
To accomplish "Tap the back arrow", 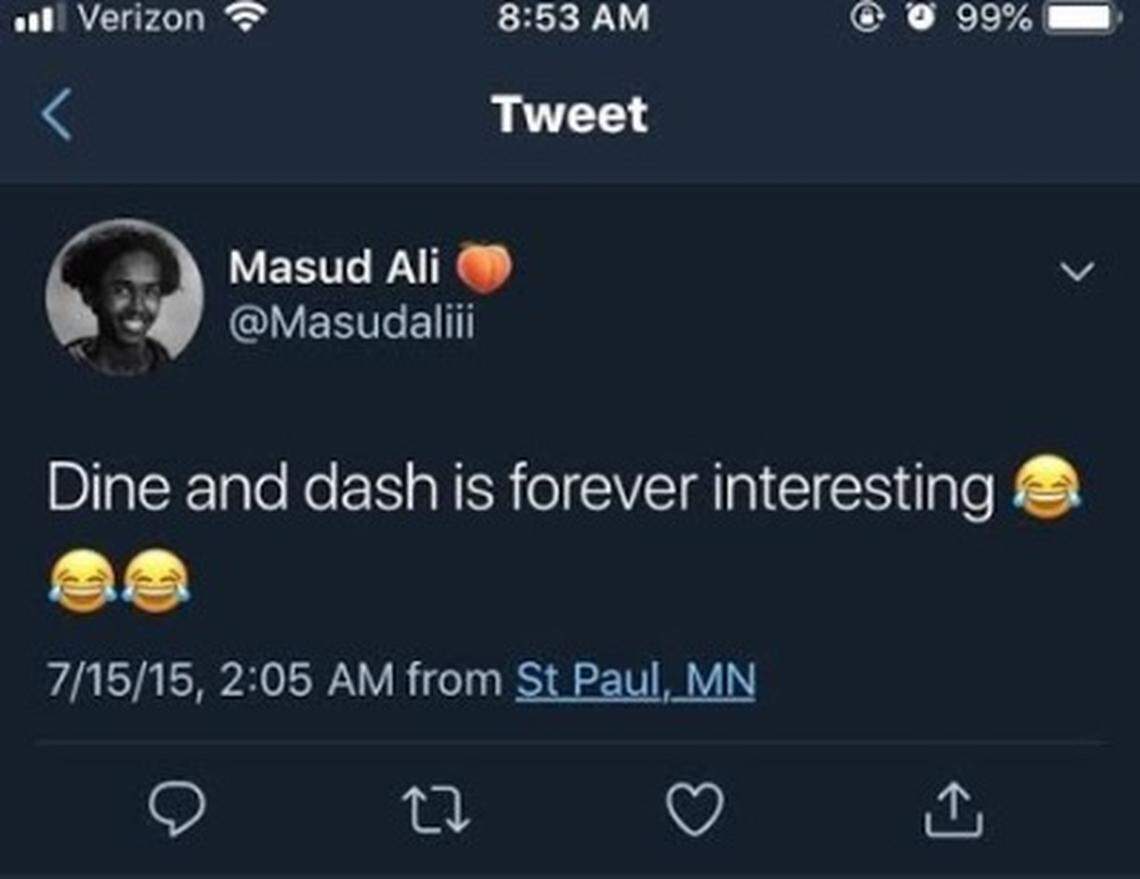I will [57, 114].
